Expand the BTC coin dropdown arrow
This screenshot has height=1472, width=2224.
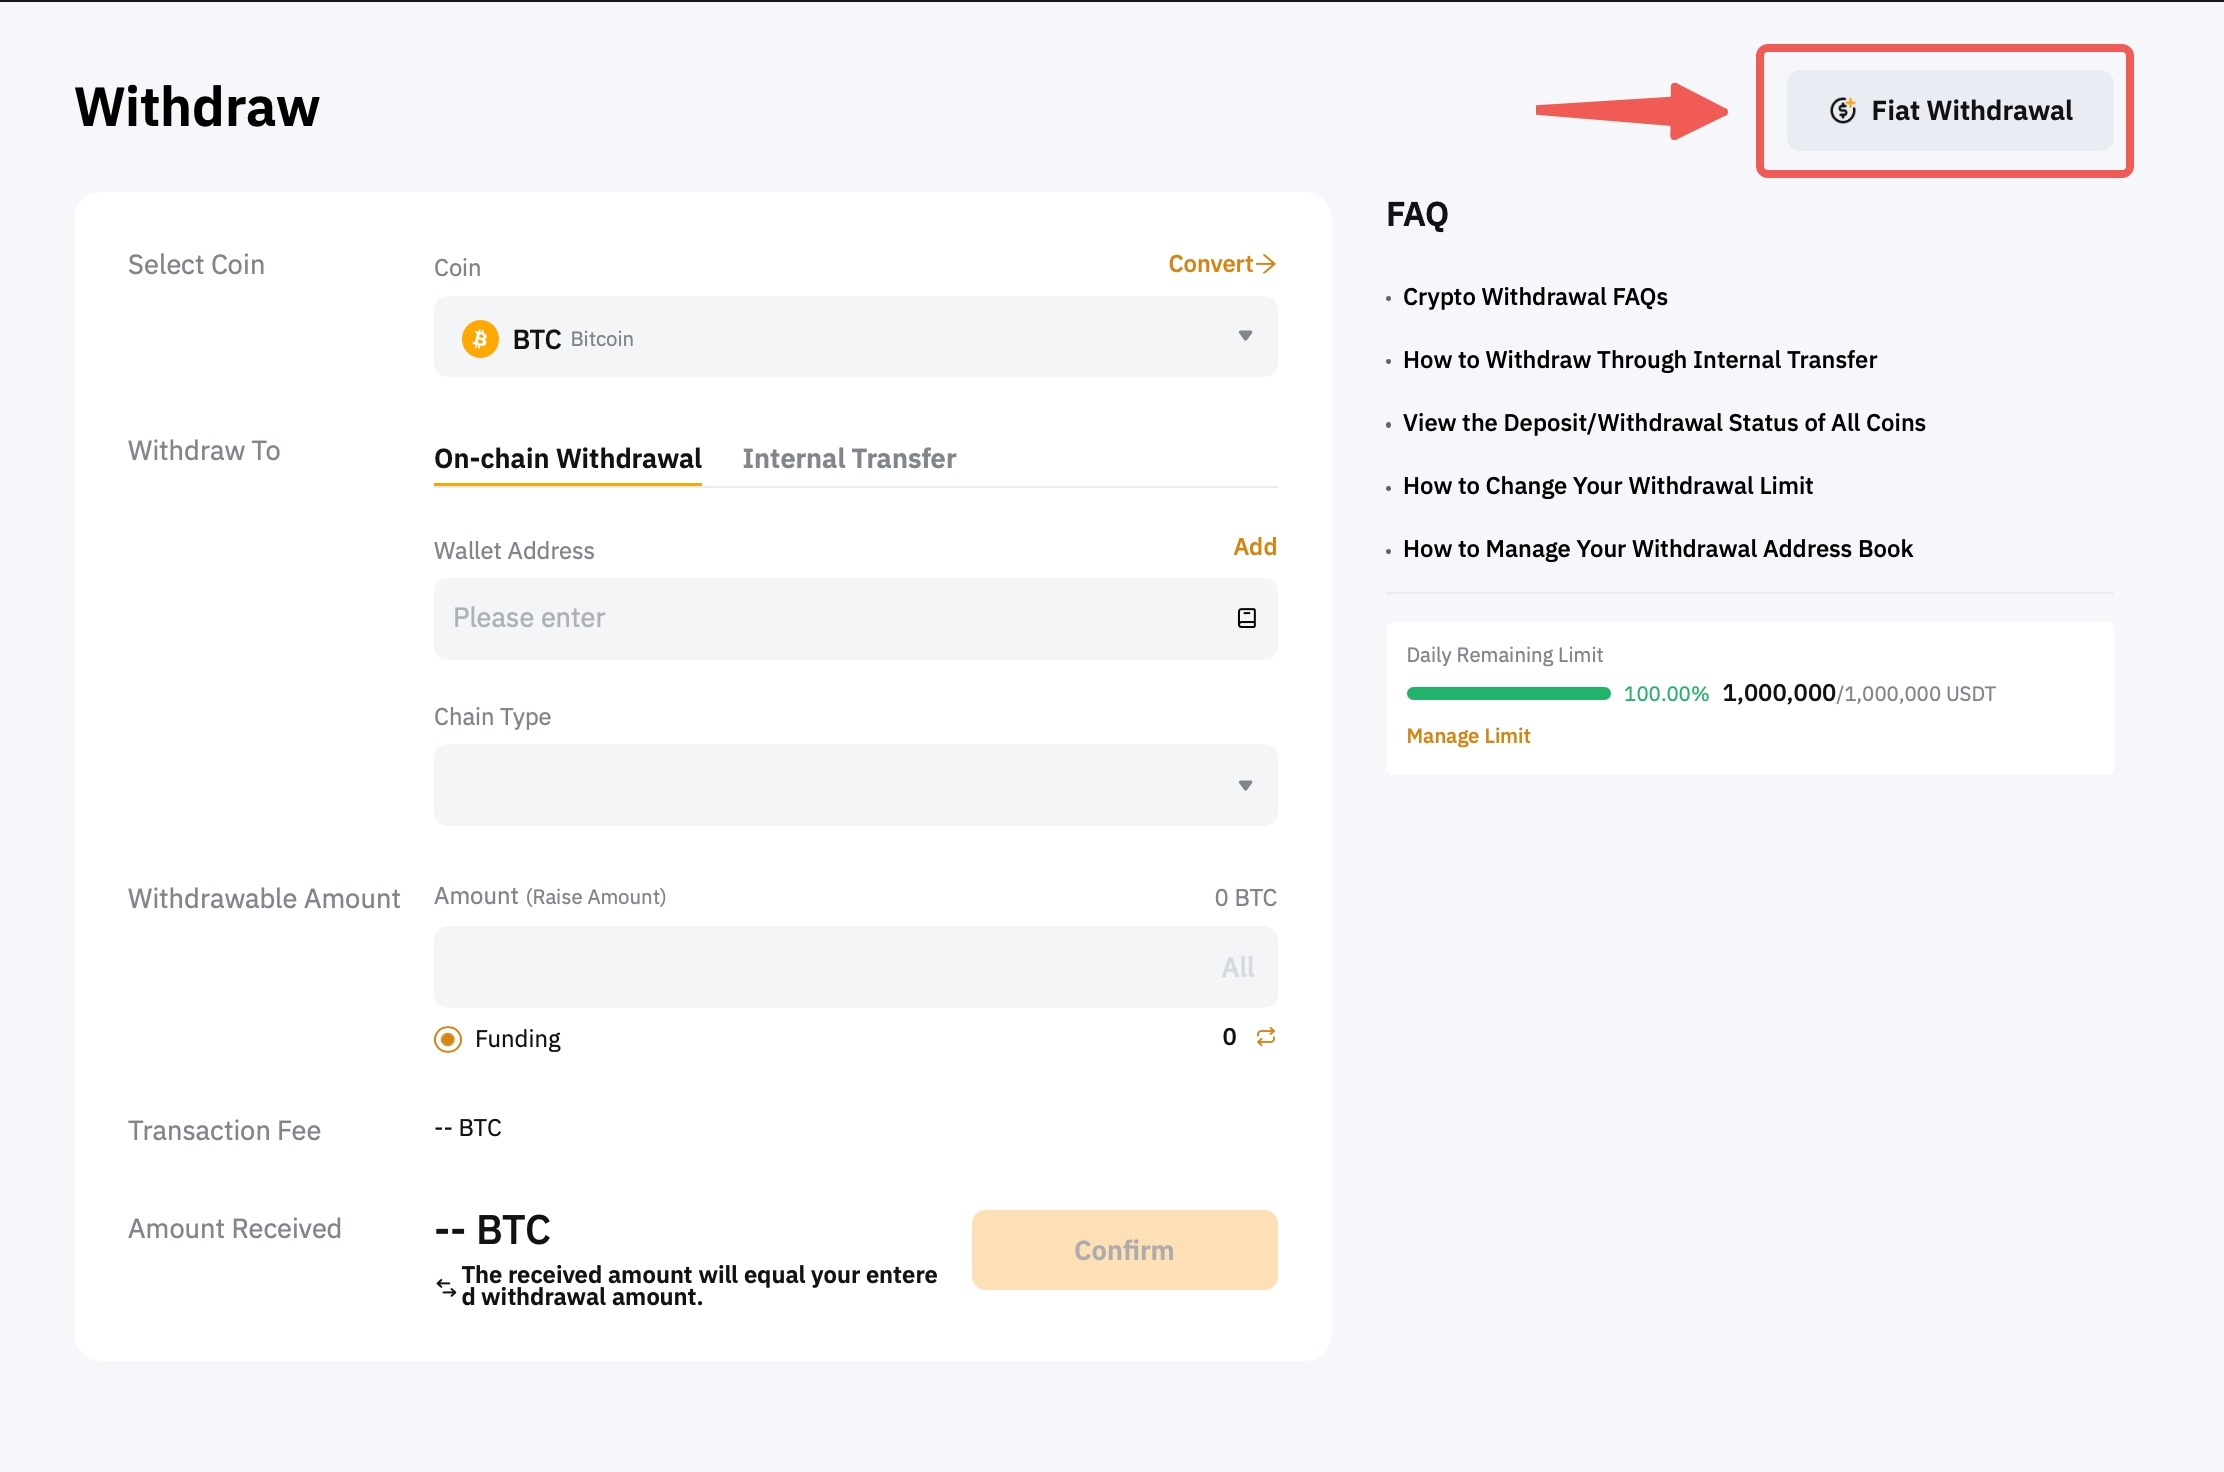point(1245,336)
